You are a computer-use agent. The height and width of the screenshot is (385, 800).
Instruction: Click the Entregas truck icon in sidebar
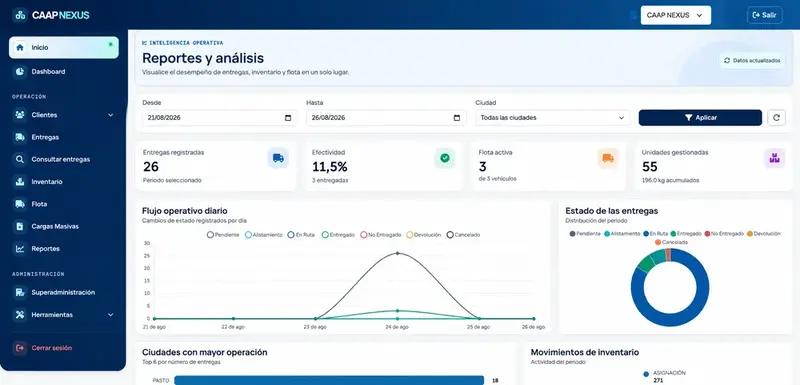[x=20, y=137]
